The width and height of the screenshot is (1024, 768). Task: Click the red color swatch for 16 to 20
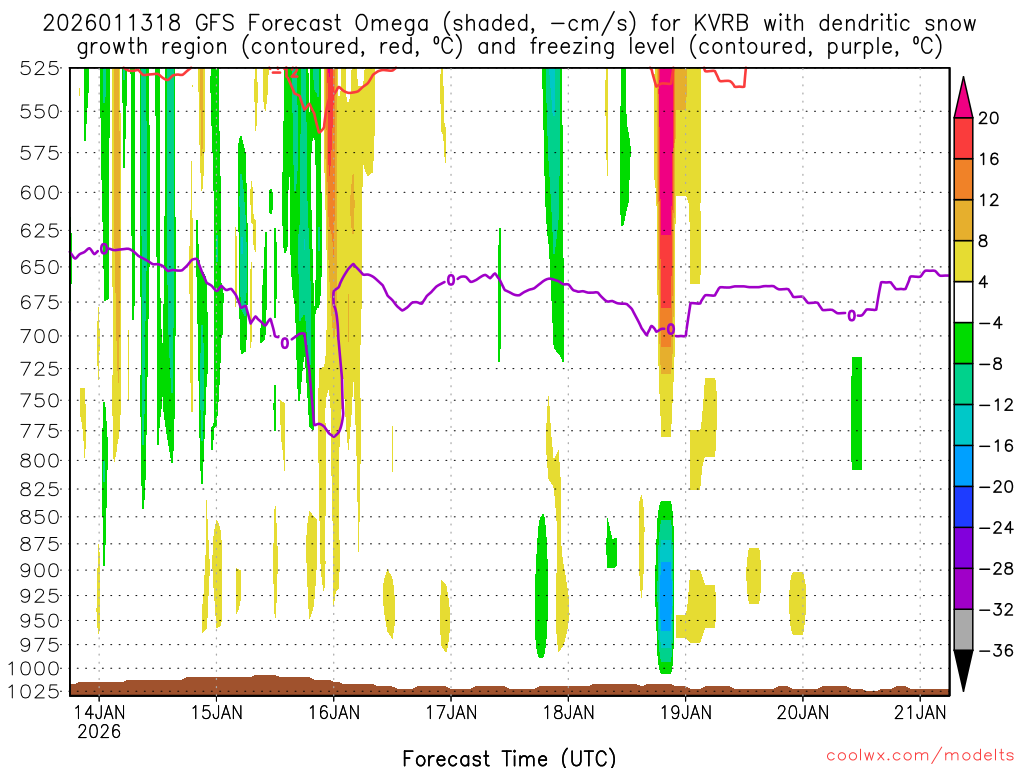pyautogui.click(x=963, y=138)
